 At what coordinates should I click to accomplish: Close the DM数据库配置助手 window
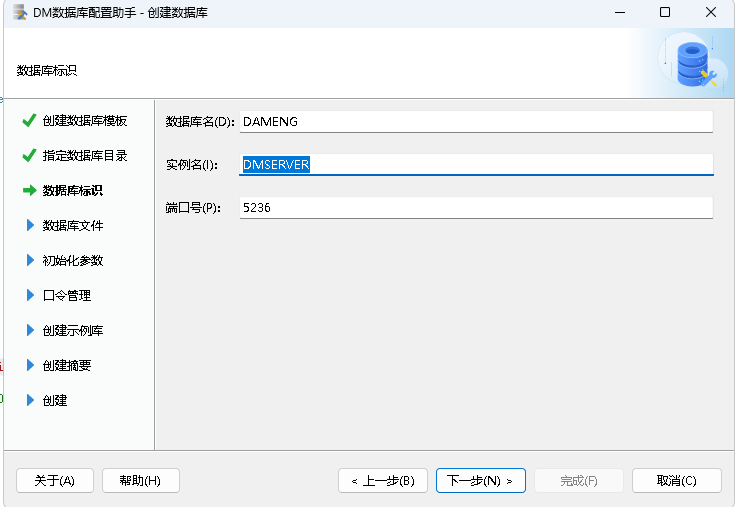(711, 12)
